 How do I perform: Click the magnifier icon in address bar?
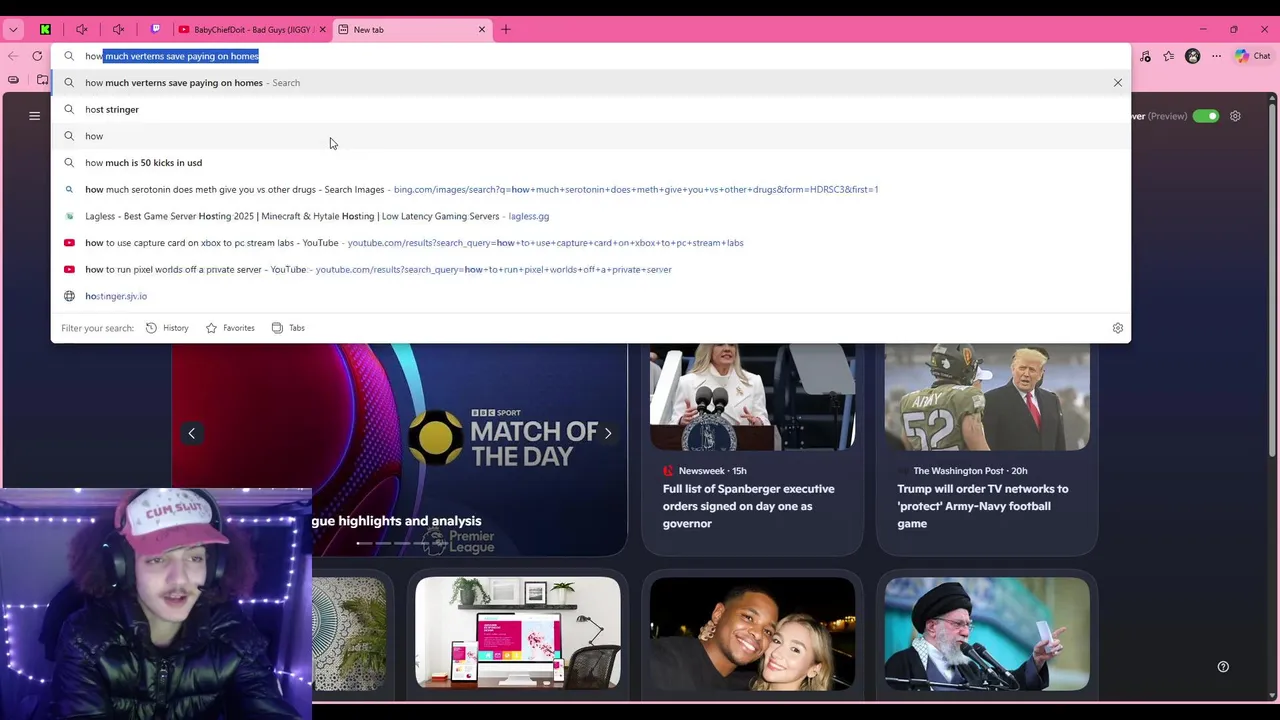(x=69, y=56)
